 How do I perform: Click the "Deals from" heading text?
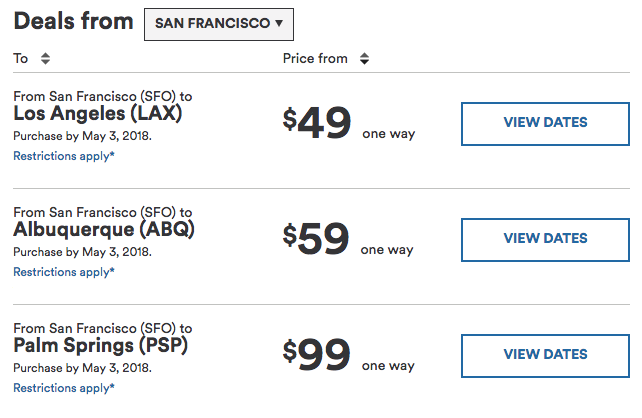click(74, 22)
